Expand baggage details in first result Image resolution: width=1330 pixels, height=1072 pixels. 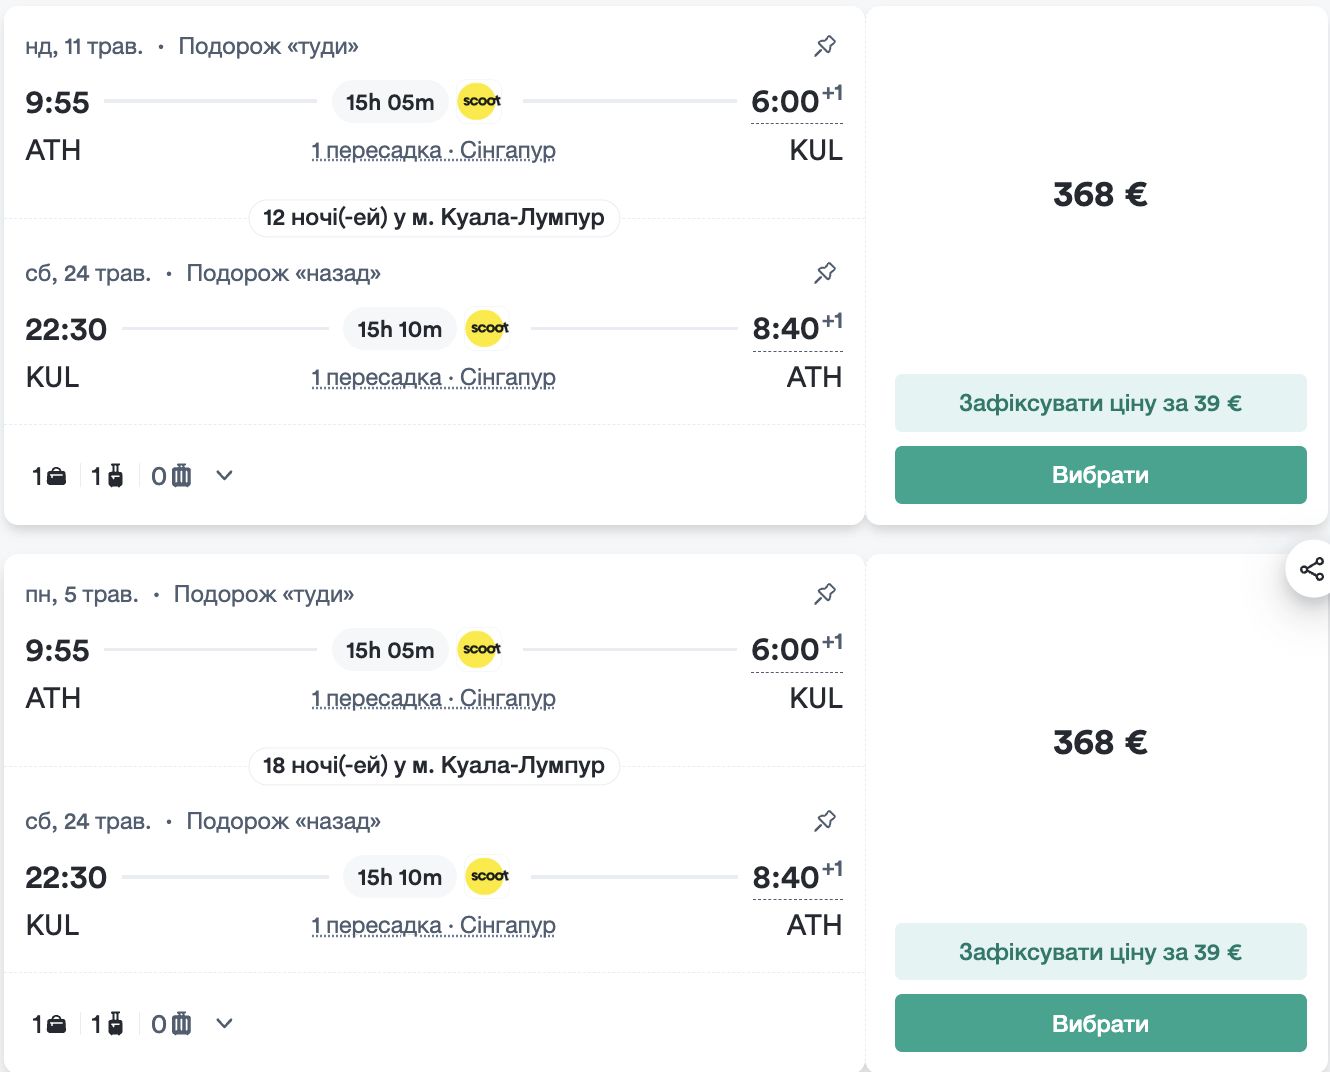point(224,476)
